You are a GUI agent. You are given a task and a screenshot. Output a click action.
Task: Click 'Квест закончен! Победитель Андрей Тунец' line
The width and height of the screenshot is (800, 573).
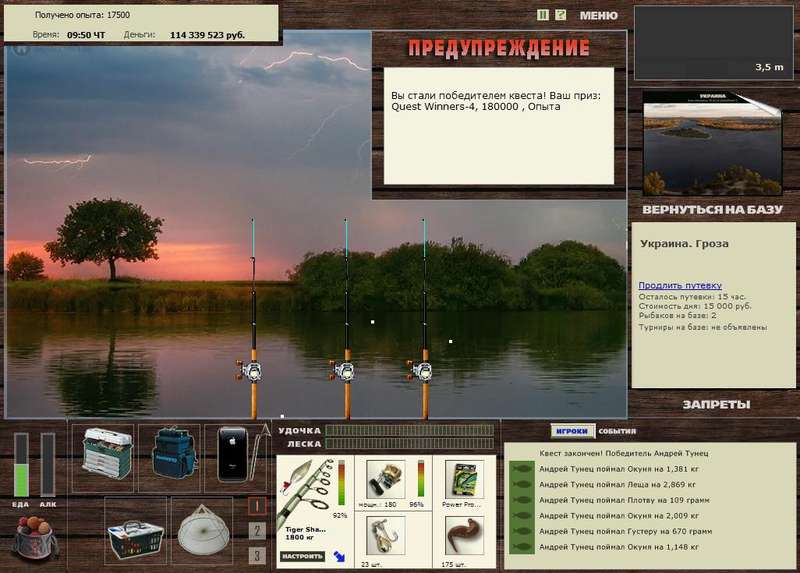click(x=623, y=453)
